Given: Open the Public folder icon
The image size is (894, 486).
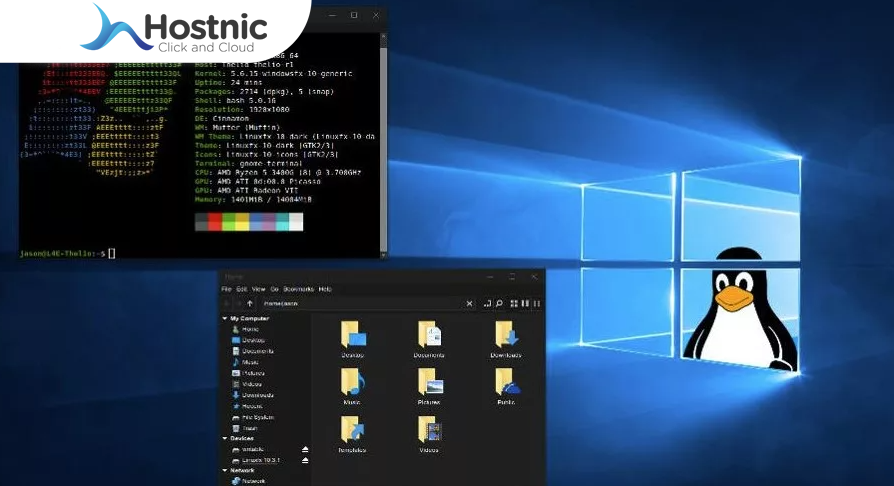Looking at the screenshot, I should 506,383.
